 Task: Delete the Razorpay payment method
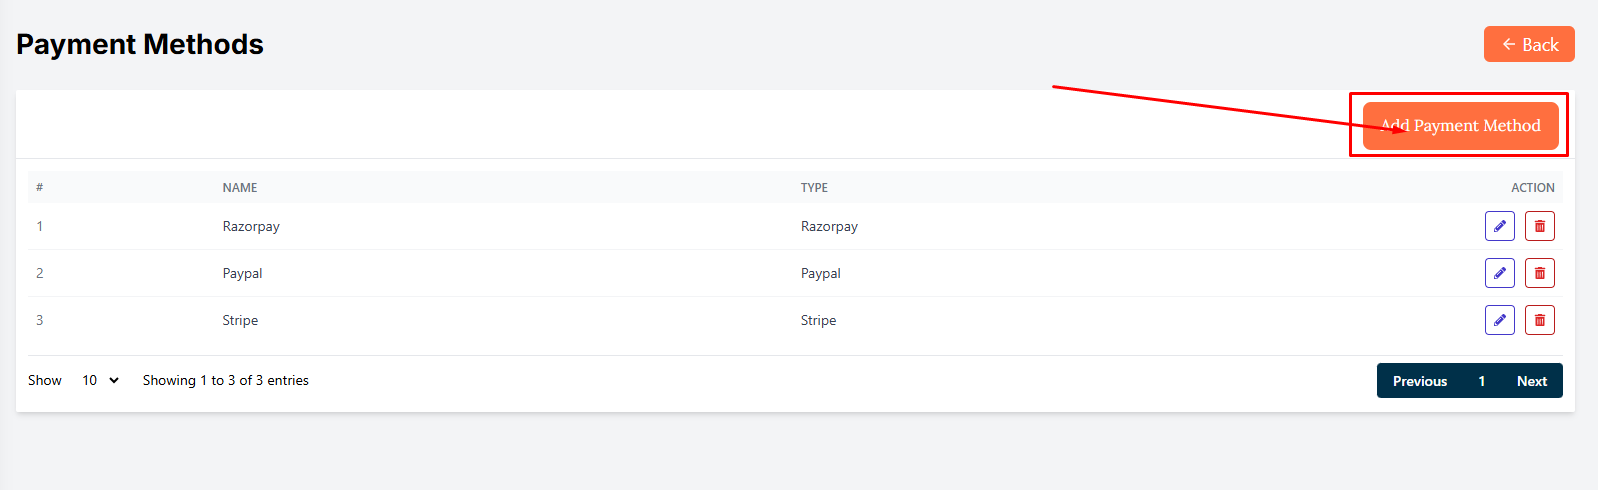(x=1539, y=226)
